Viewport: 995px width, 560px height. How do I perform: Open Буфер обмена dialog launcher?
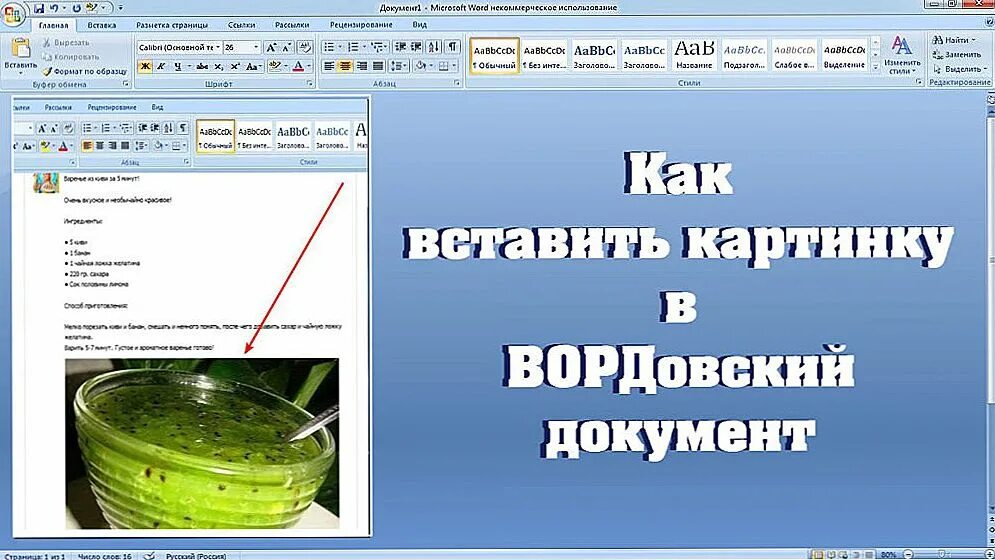coord(126,84)
